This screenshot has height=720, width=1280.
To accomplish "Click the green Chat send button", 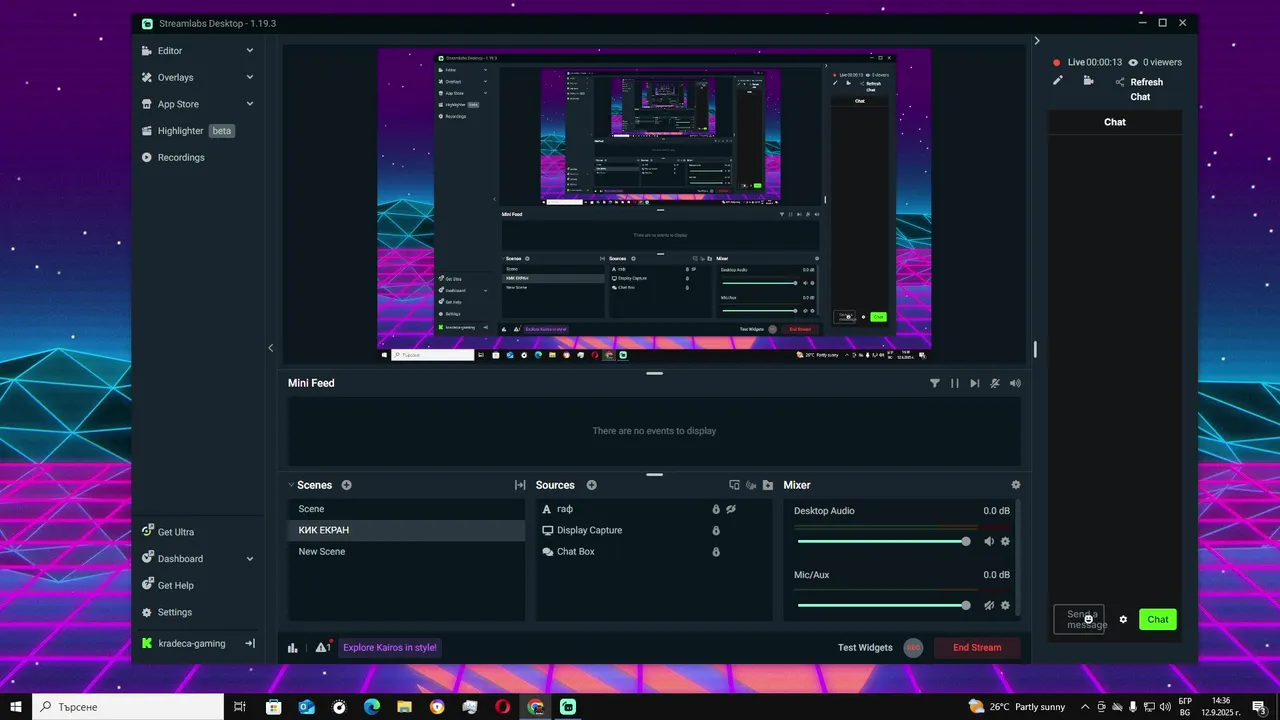I will [x=1158, y=619].
